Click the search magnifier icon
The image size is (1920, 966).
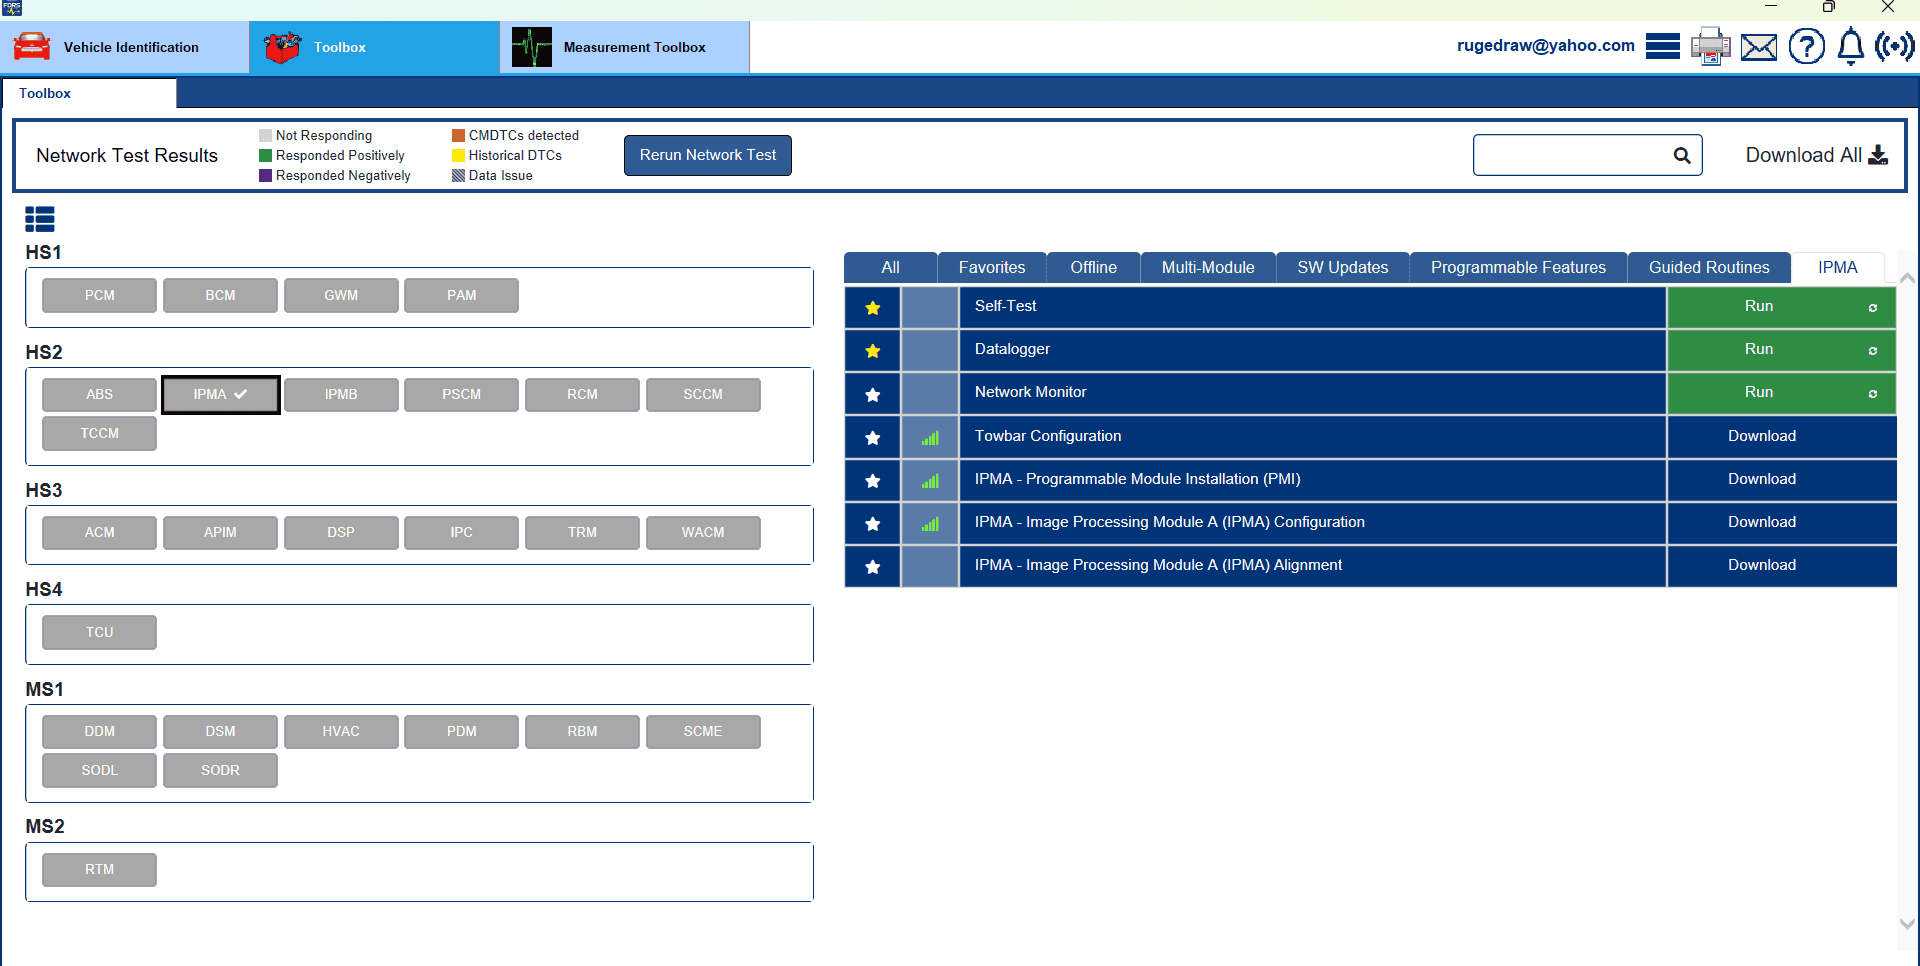pos(1682,156)
